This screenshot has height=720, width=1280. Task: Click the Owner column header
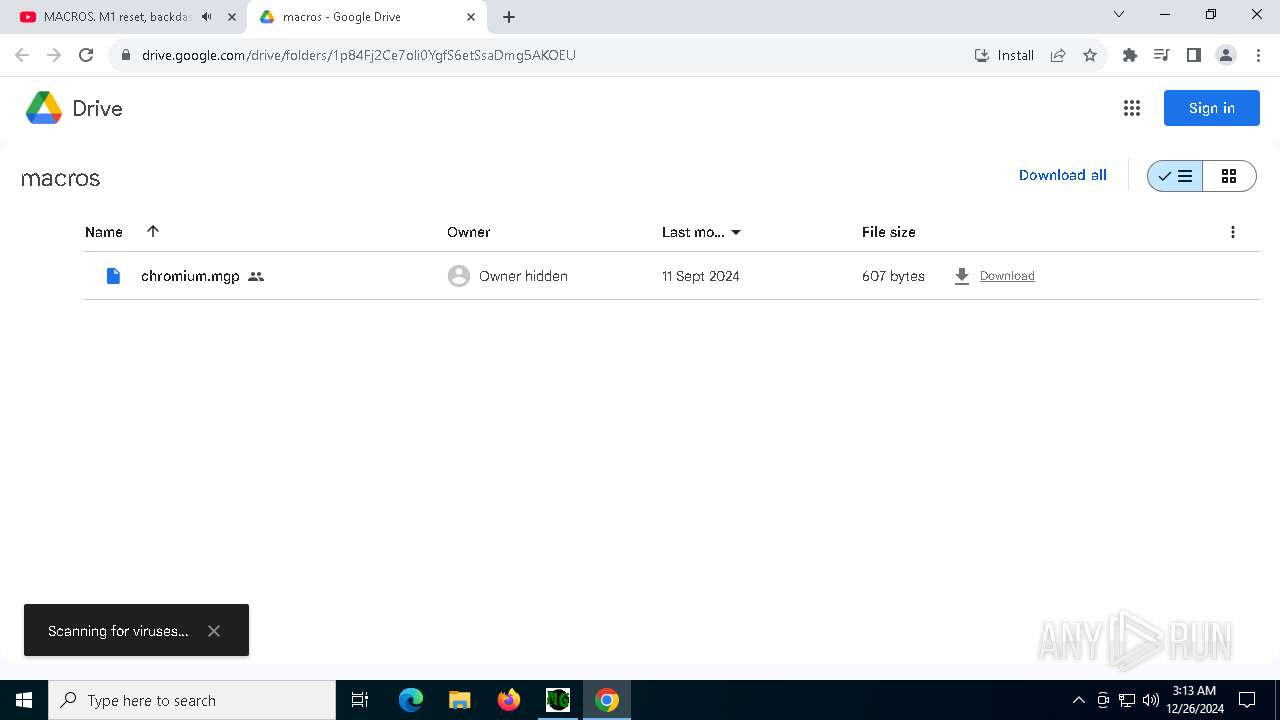(x=468, y=232)
